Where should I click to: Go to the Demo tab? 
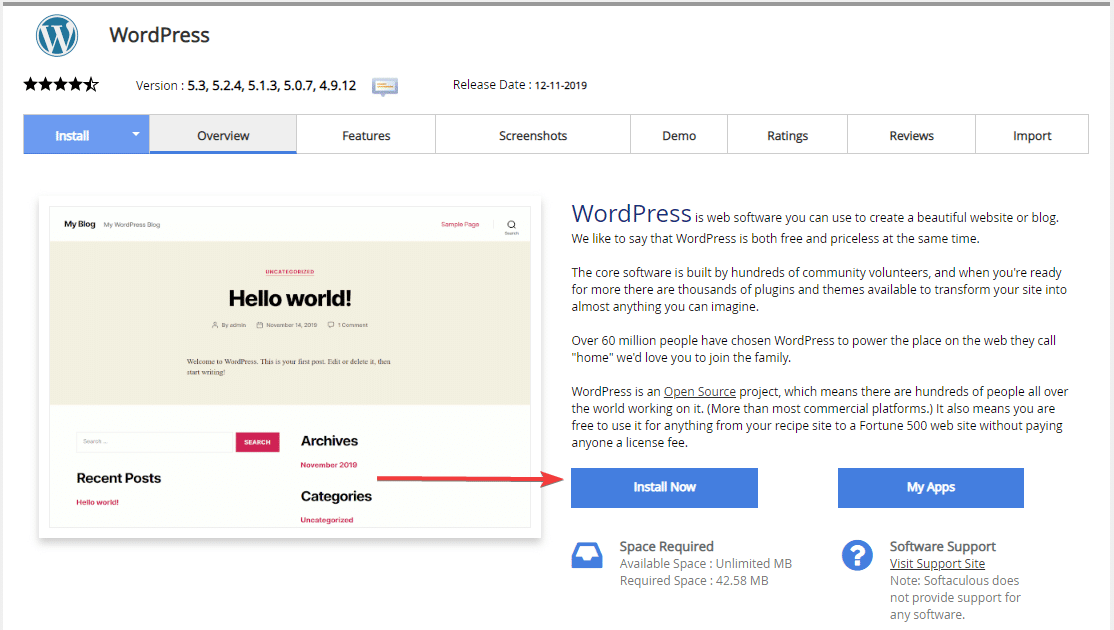(679, 136)
